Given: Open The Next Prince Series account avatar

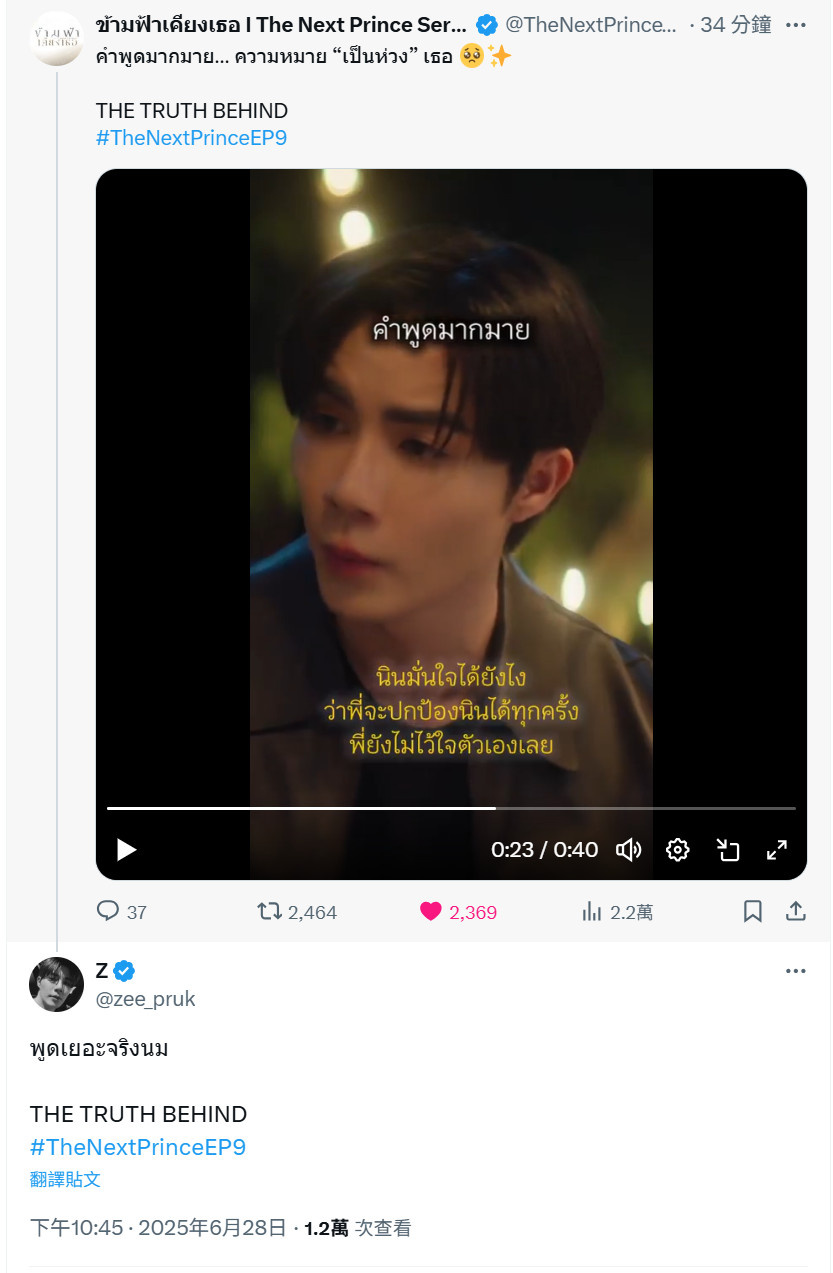Looking at the screenshot, I should tap(56, 39).
